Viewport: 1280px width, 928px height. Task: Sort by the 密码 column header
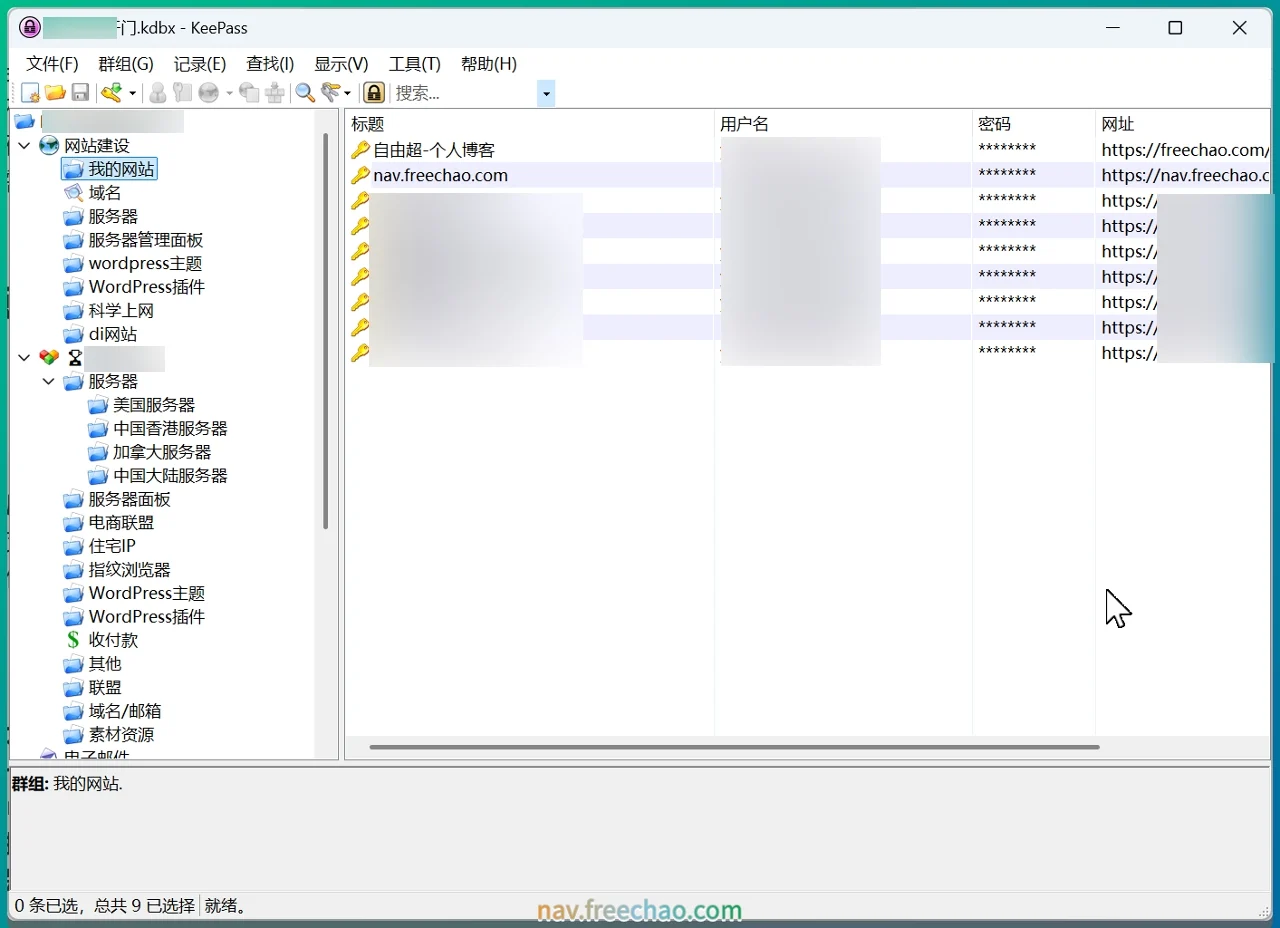click(x=1034, y=124)
